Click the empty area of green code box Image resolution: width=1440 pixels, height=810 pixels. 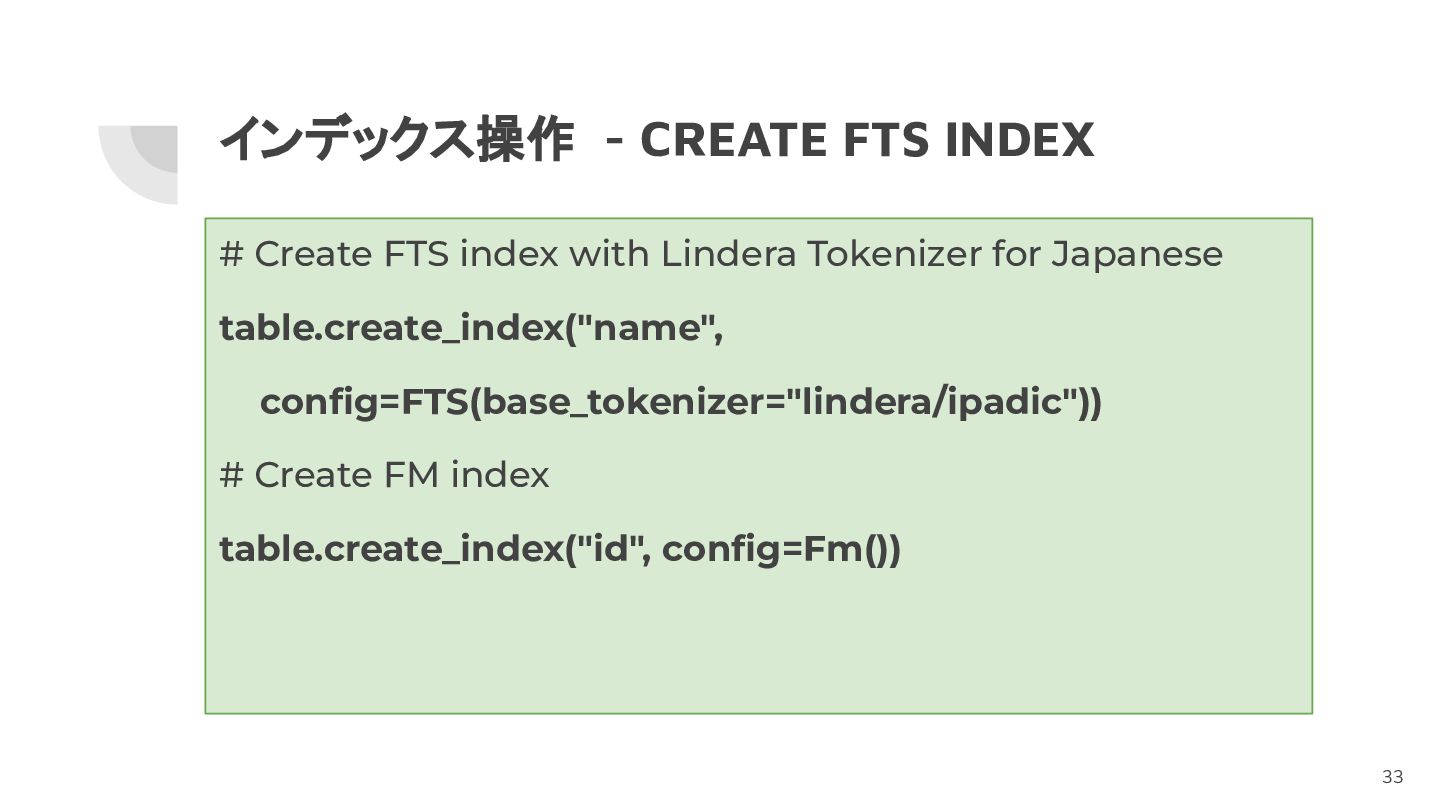pos(758,640)
